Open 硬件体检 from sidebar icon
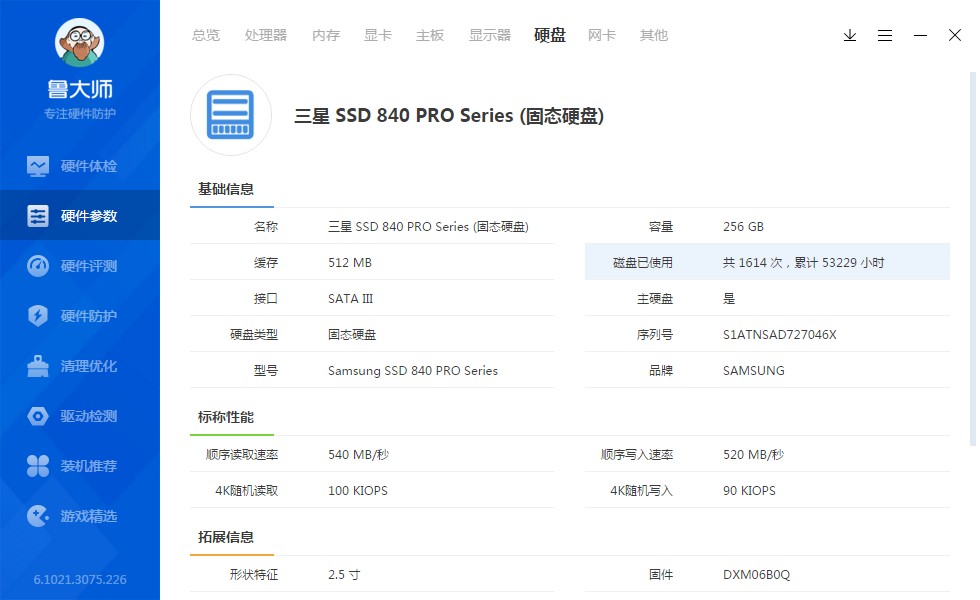980x600 pixels. pyautogui.click(x=38, y=166)
